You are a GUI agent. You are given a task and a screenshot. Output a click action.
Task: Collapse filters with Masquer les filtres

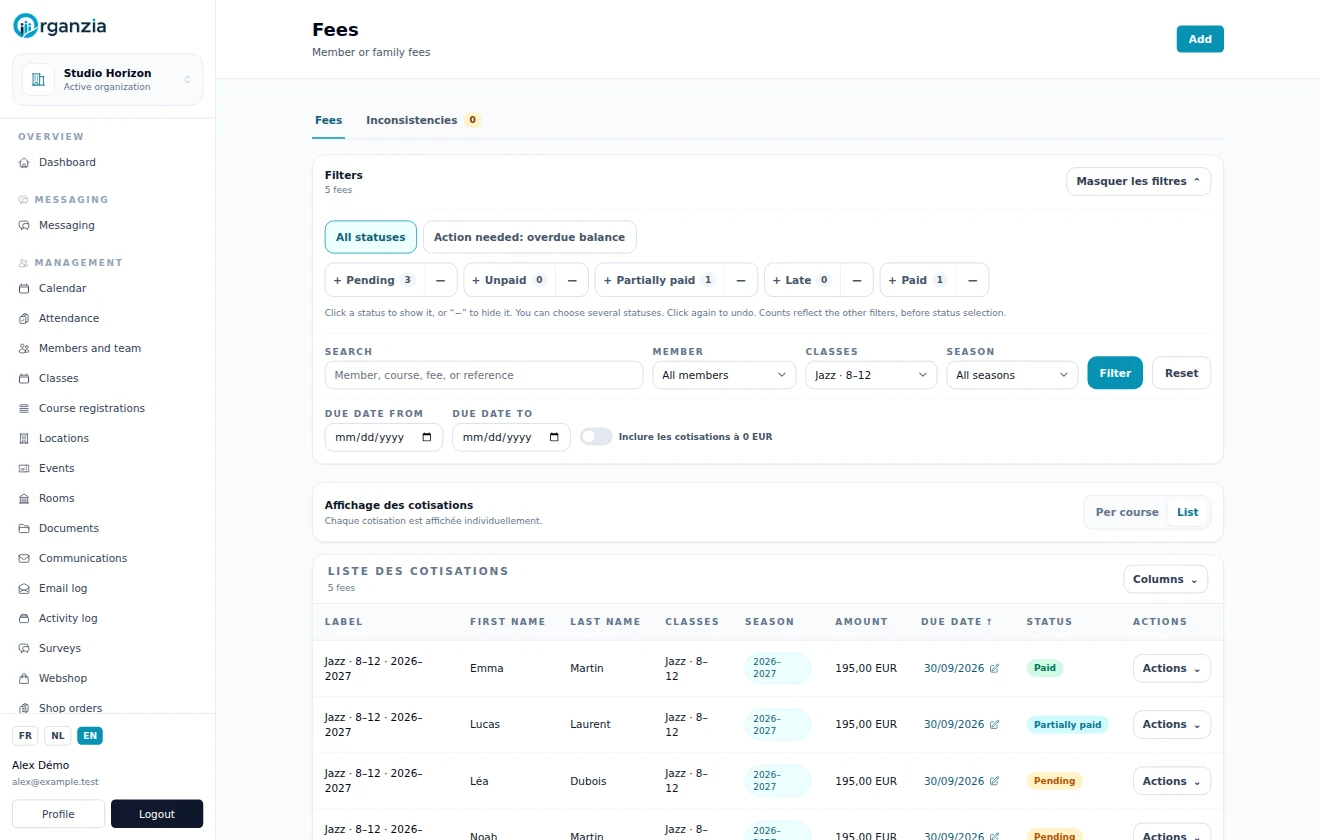1138,181
